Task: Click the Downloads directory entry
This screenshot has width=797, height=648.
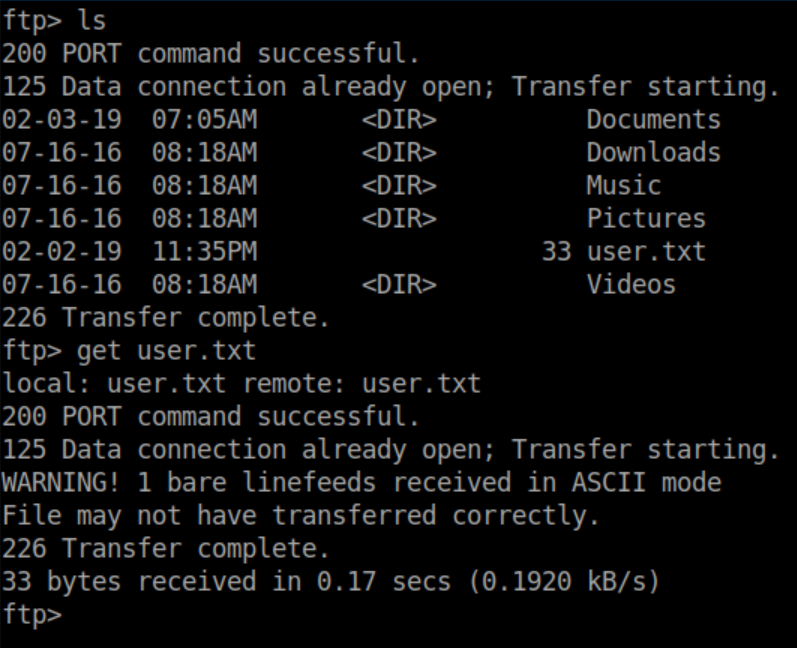Action: click(x=653, y=153)
